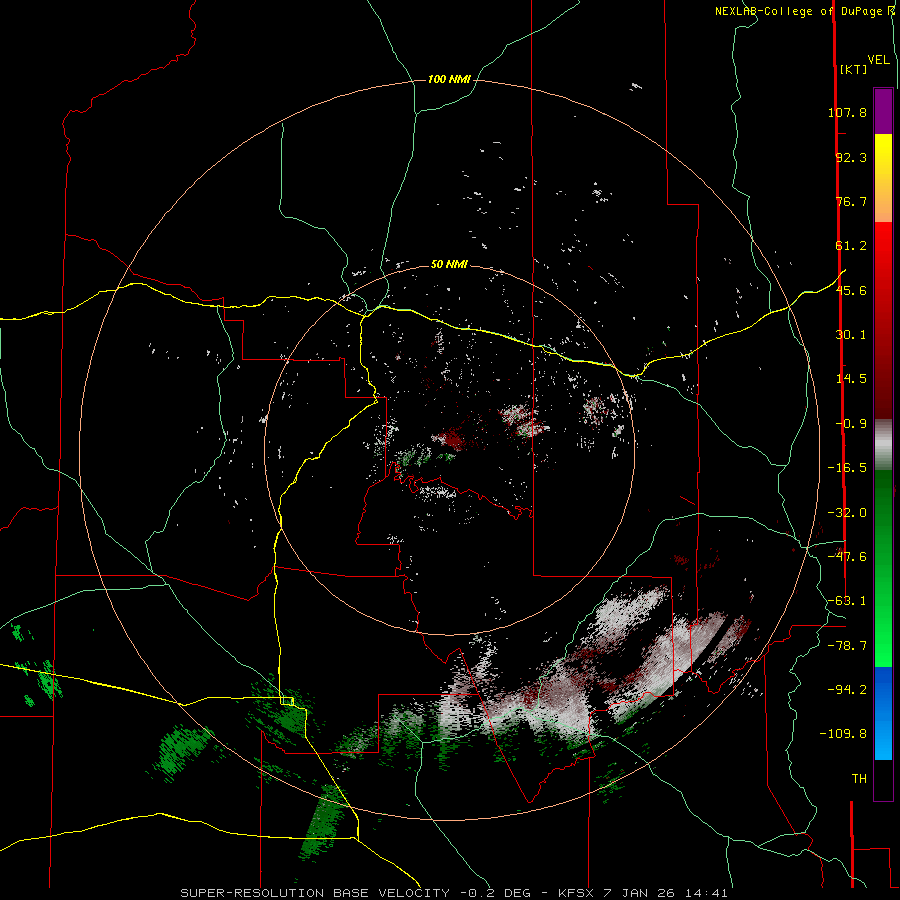Pick the yellow-orange color bar segment

pos(883,178)
